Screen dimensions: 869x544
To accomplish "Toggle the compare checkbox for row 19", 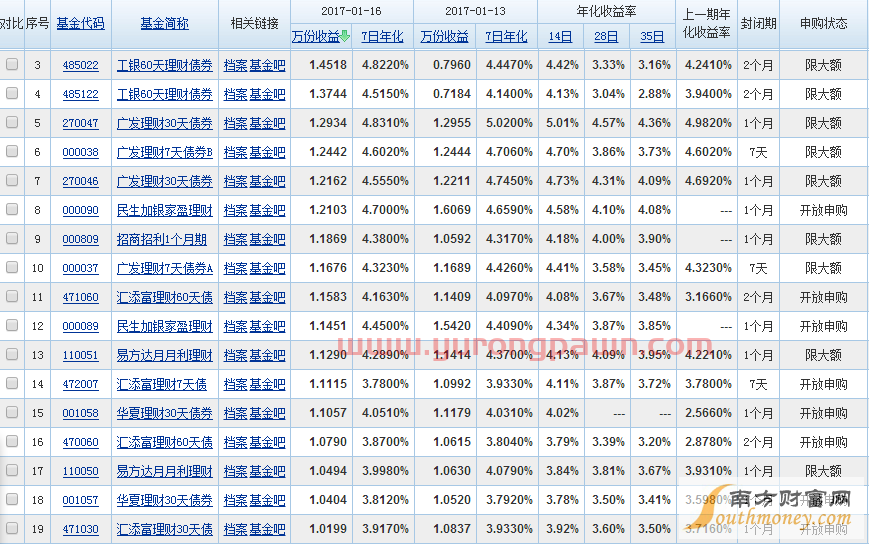I will [x=12, y=528].
